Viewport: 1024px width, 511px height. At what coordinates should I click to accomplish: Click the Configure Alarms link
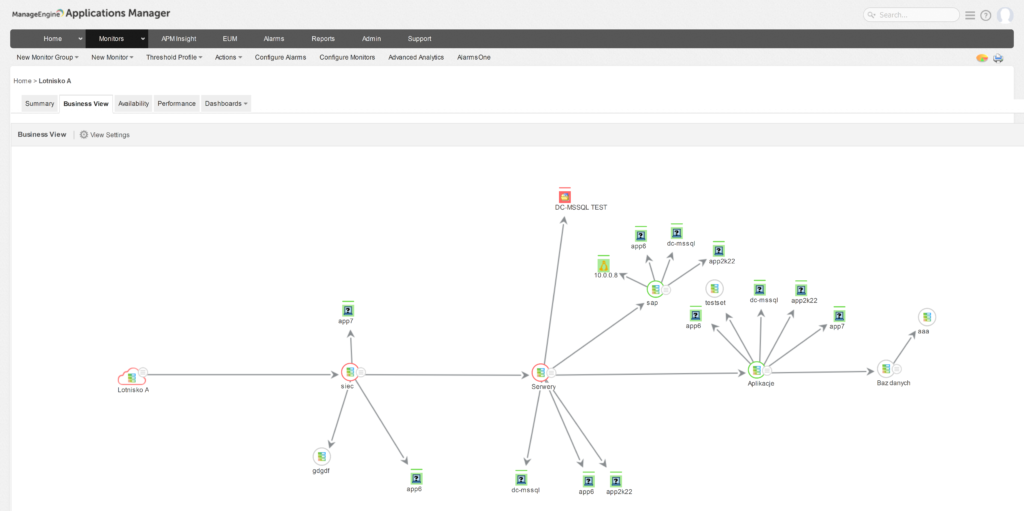pyautogui.click(x=280, y=57)
